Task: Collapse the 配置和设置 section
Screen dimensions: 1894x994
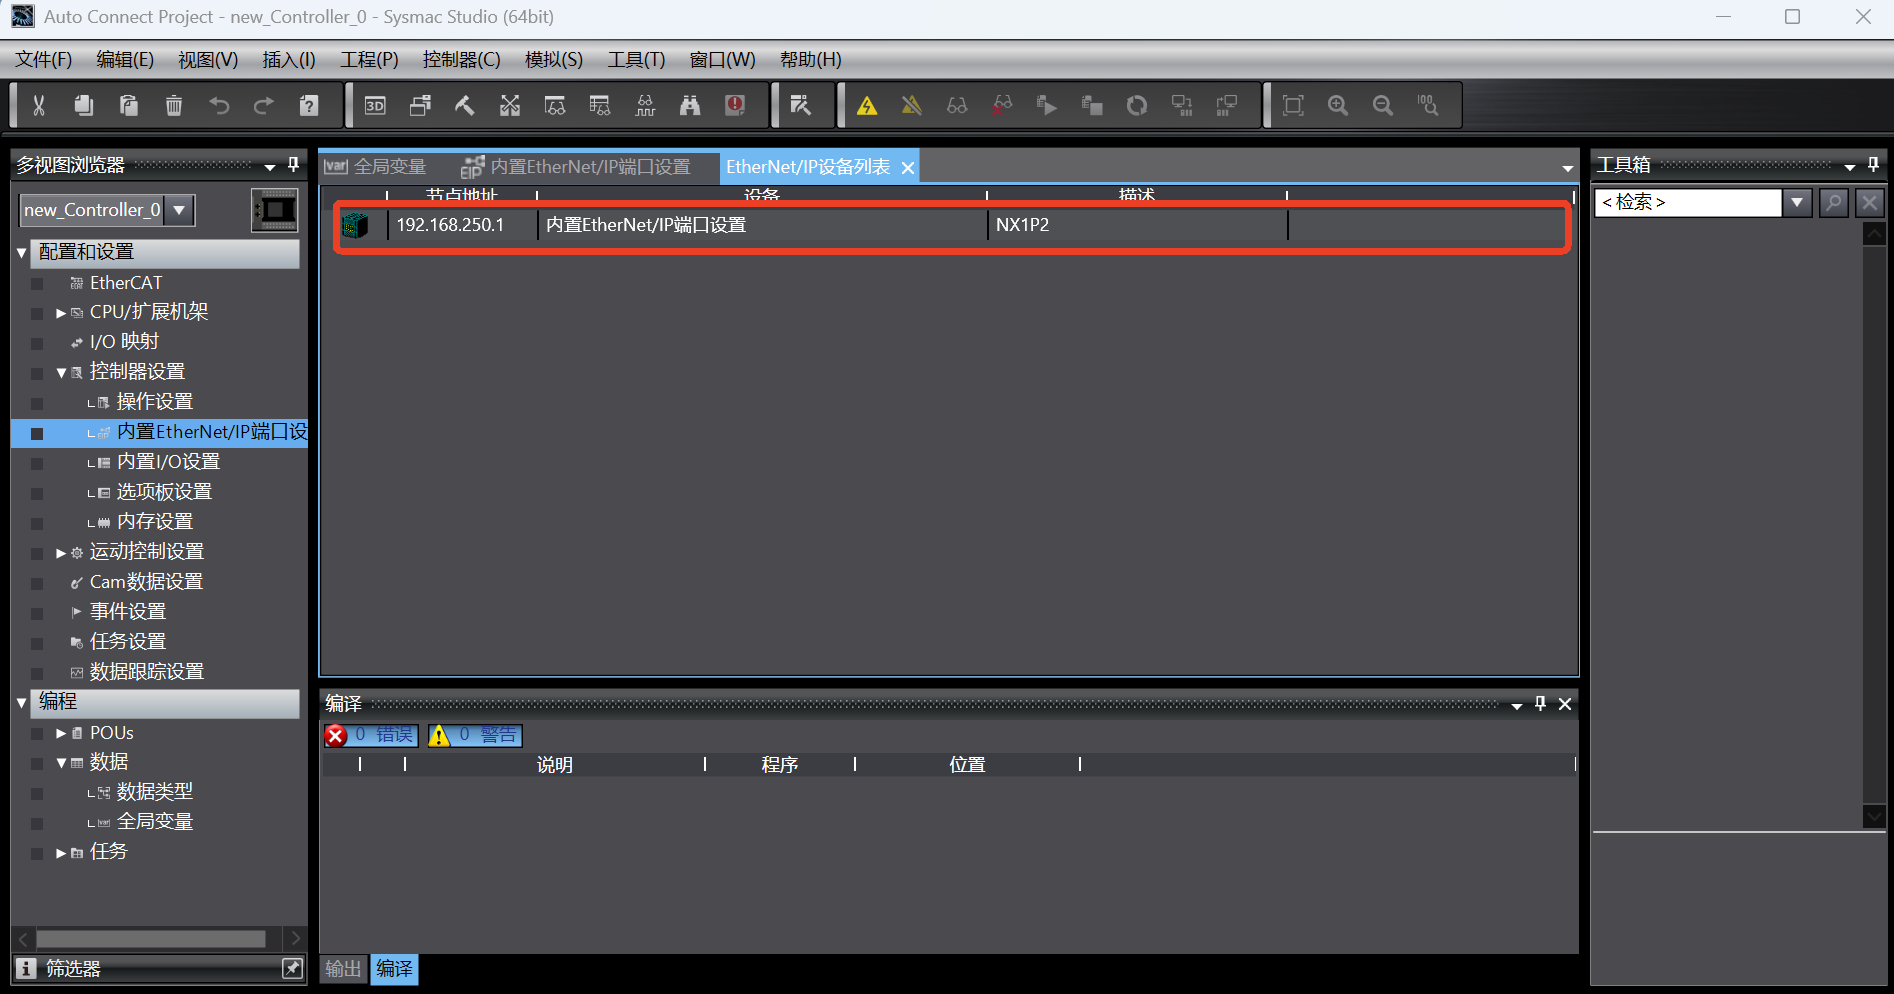Action: tap(22, 253)
